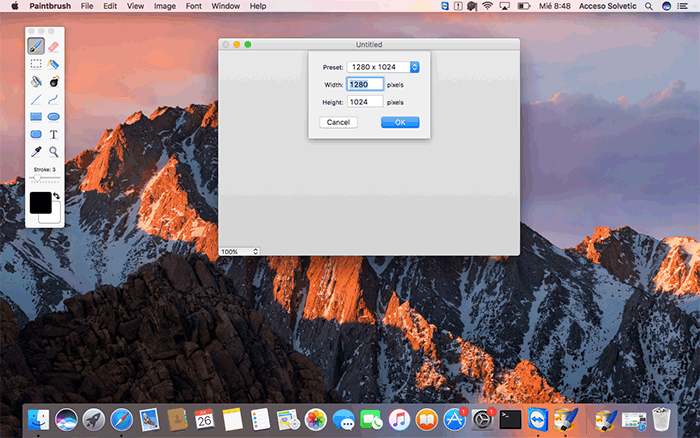Adjust the Stroke width slider
This screenshot has width=700, height=438.
(45, 178)
